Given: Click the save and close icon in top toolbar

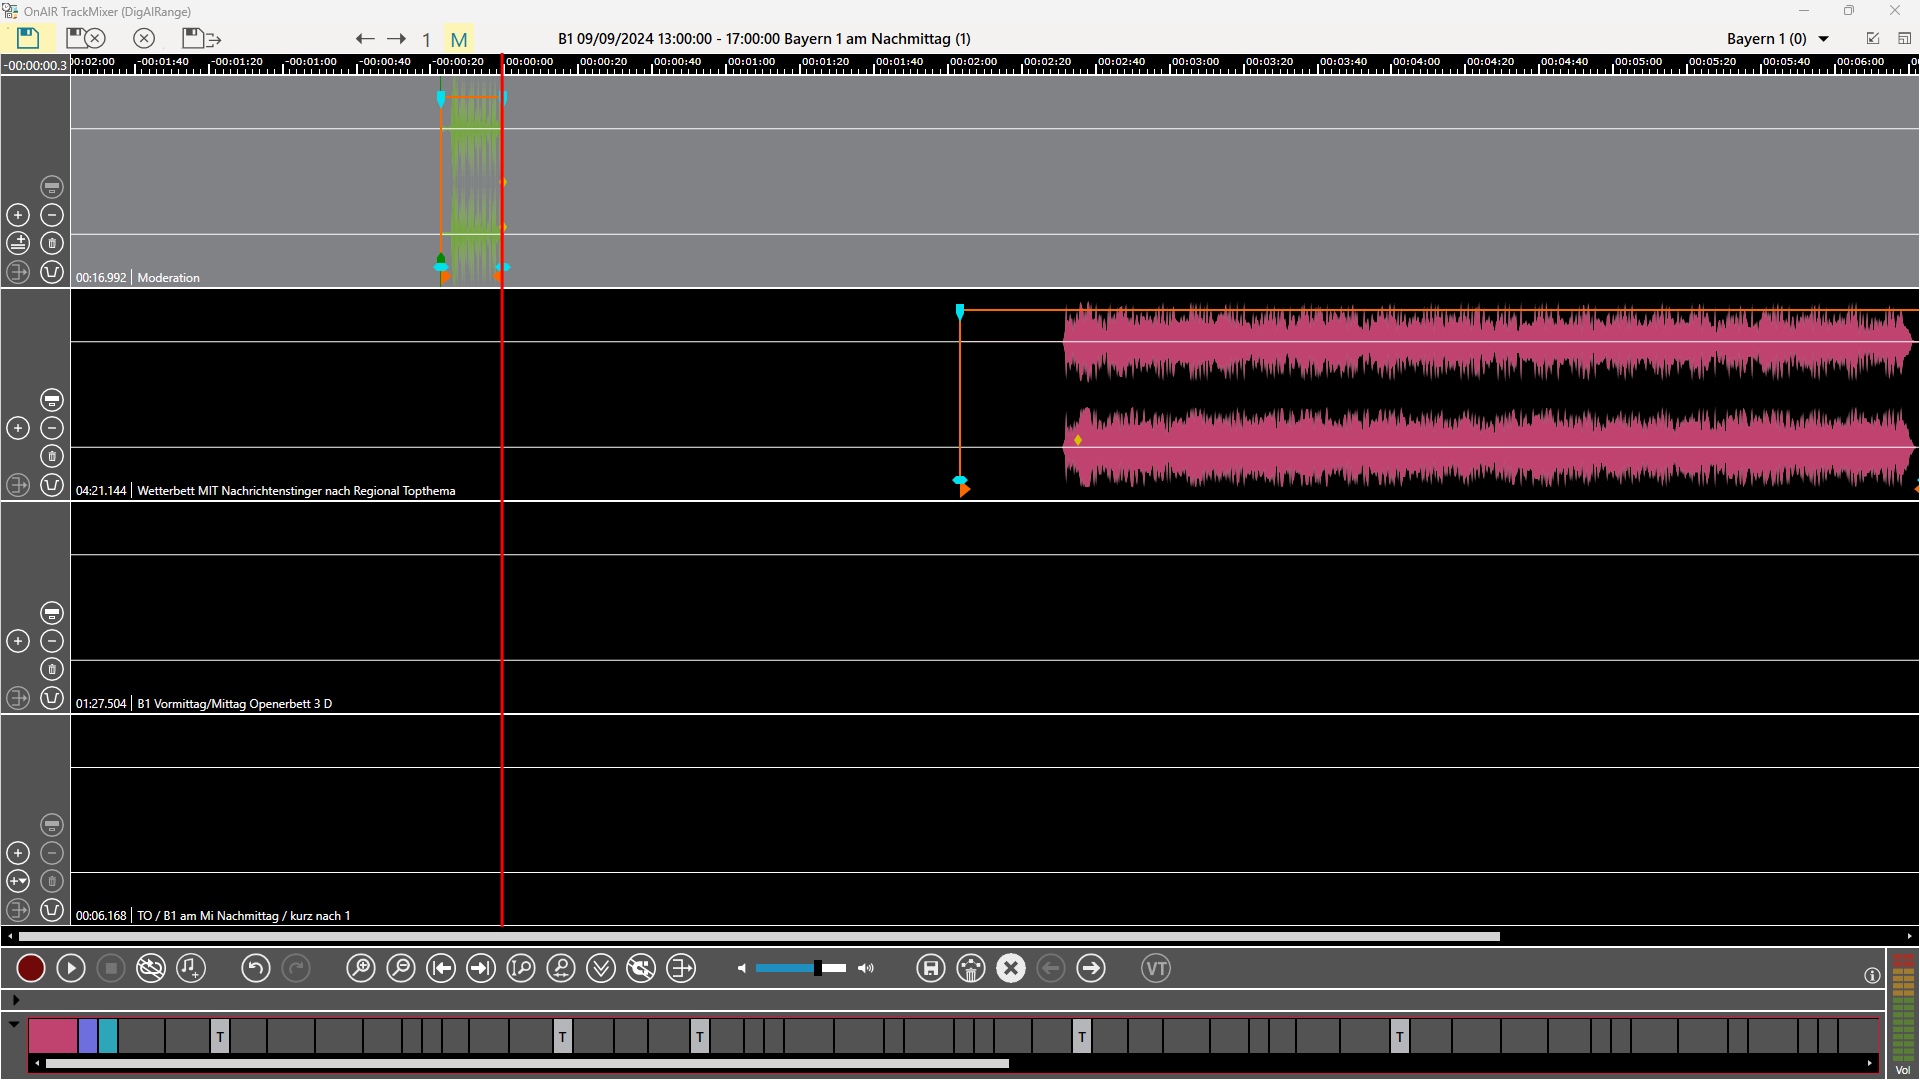Looking at the screenshot, I should click(86, 38).
